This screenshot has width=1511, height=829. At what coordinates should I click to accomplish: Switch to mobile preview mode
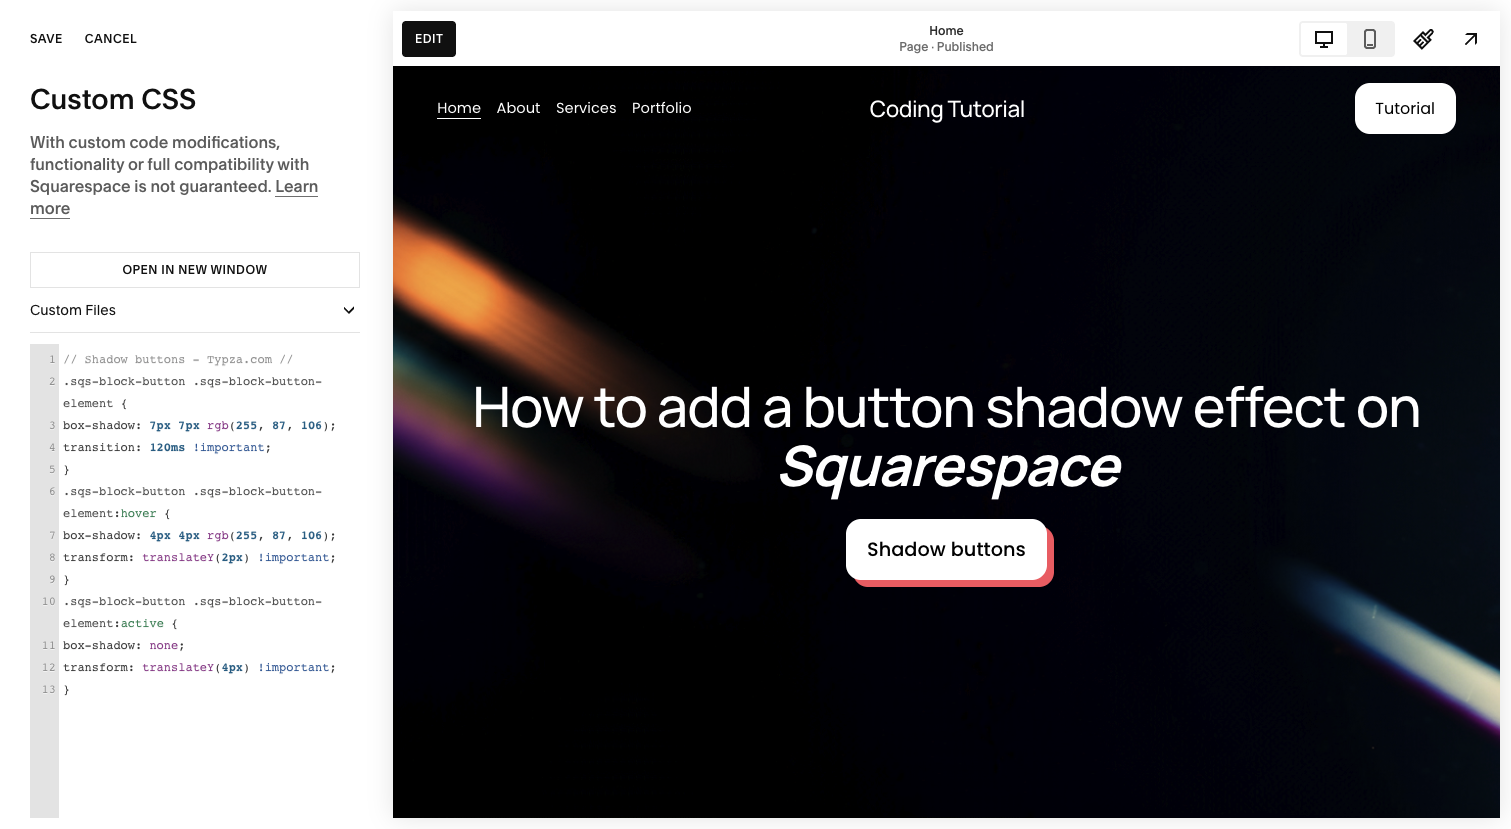click(1370, 39)
